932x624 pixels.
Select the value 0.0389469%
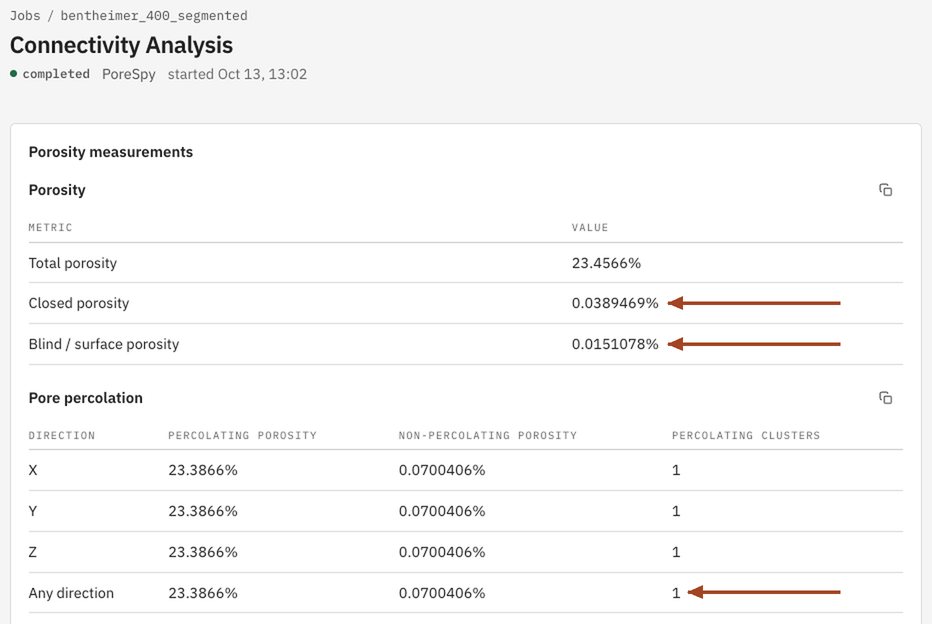615,303
